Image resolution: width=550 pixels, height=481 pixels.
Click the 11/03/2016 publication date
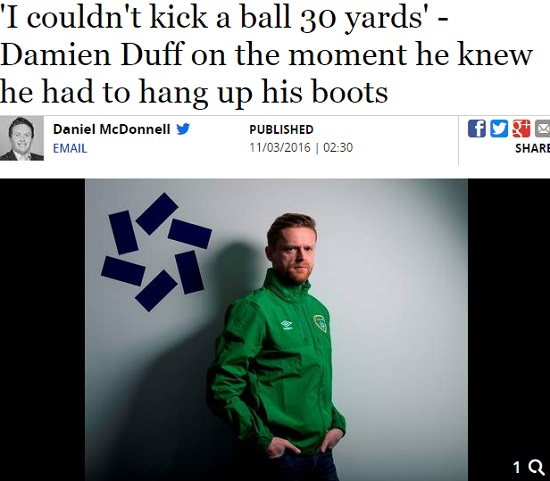(x=280, y=148)
